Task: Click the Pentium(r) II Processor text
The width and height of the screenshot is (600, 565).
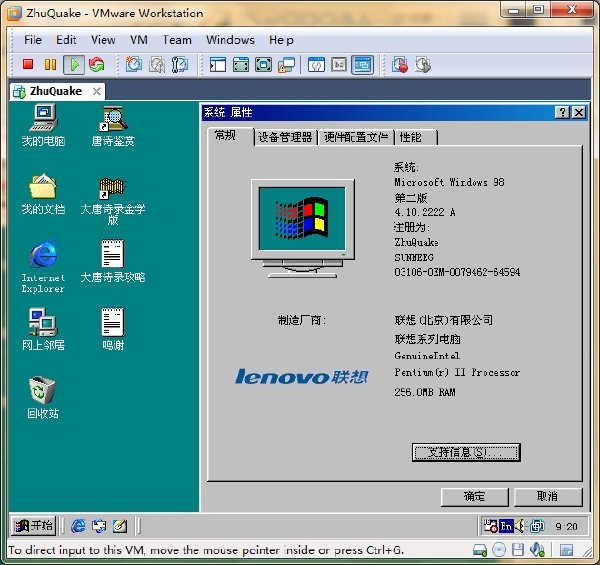Action: pyautogui.click(x=457, y=372)
